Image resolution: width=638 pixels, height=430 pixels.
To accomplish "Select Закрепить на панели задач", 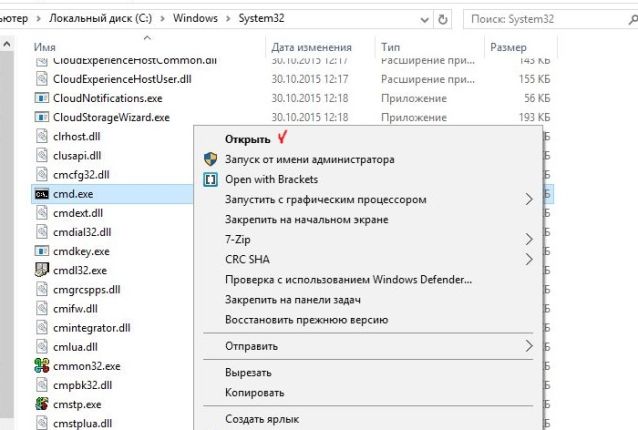I will 293,300.
